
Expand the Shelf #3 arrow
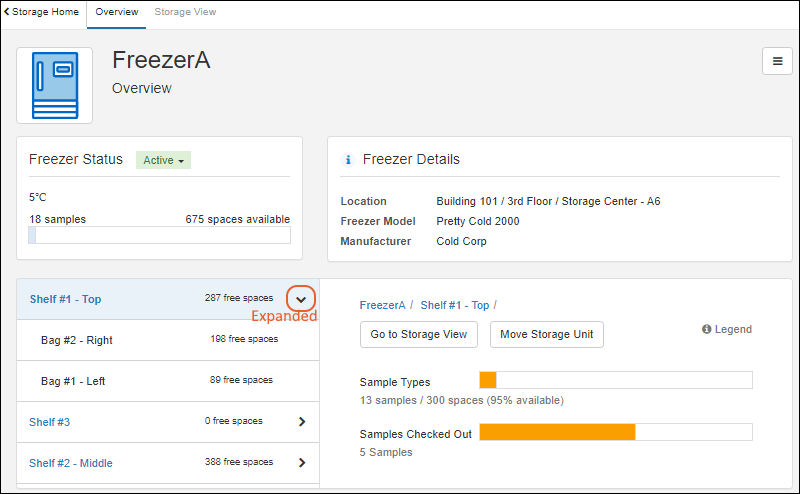click(302, 422)
